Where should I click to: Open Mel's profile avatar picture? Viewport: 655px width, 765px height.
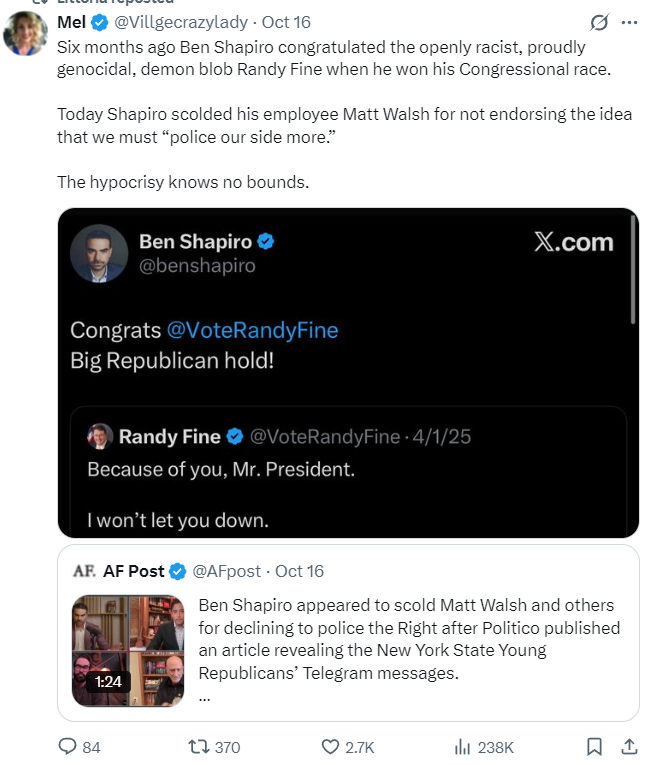(x=25, y=34)
